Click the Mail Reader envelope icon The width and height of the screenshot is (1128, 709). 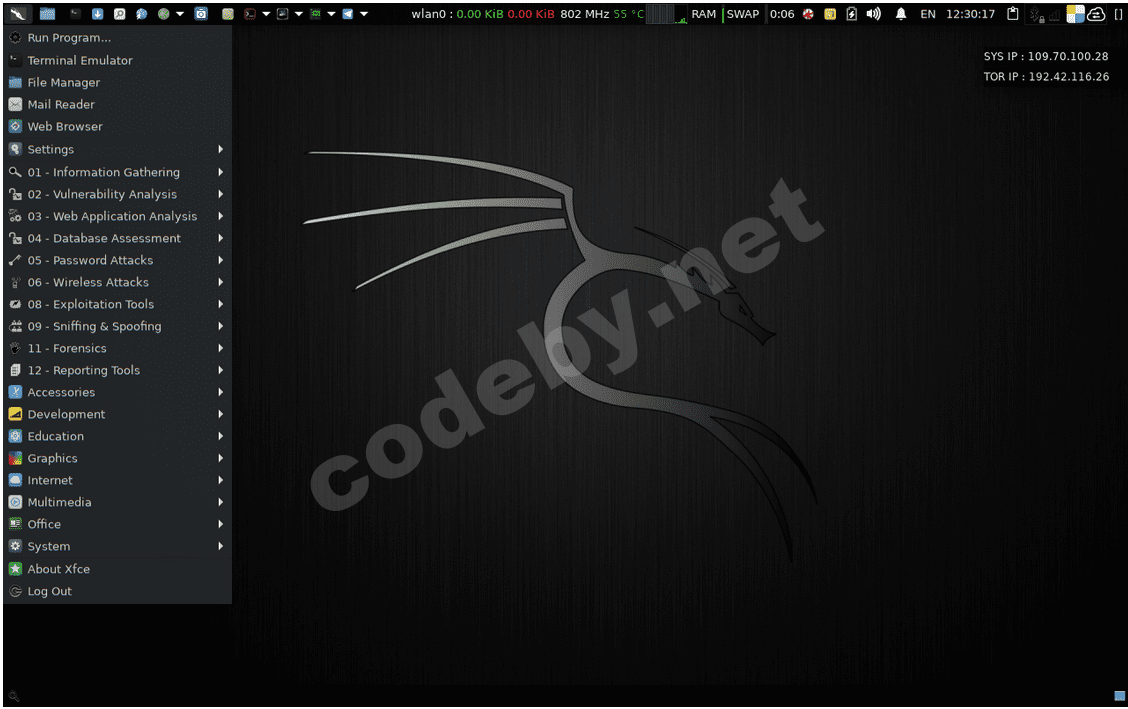(x=15, y=104)
